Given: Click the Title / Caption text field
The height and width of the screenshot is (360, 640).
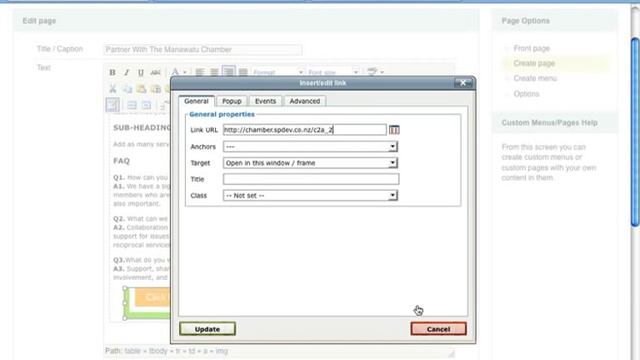Looking at the screenshot, I should pos(203,50).
